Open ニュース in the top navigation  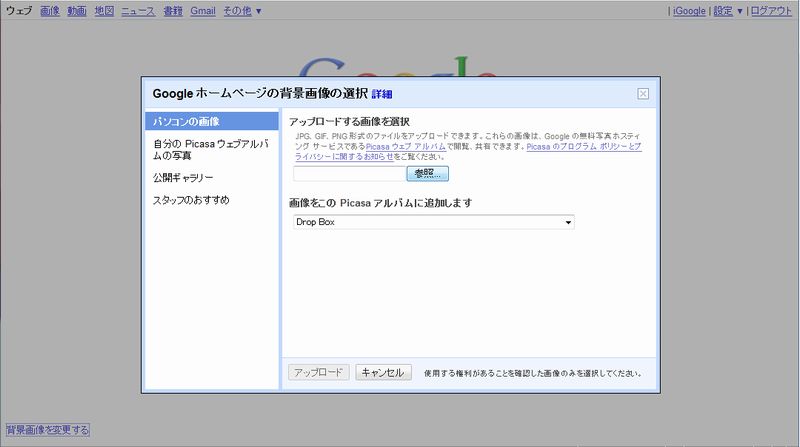(x=138, y=11)
